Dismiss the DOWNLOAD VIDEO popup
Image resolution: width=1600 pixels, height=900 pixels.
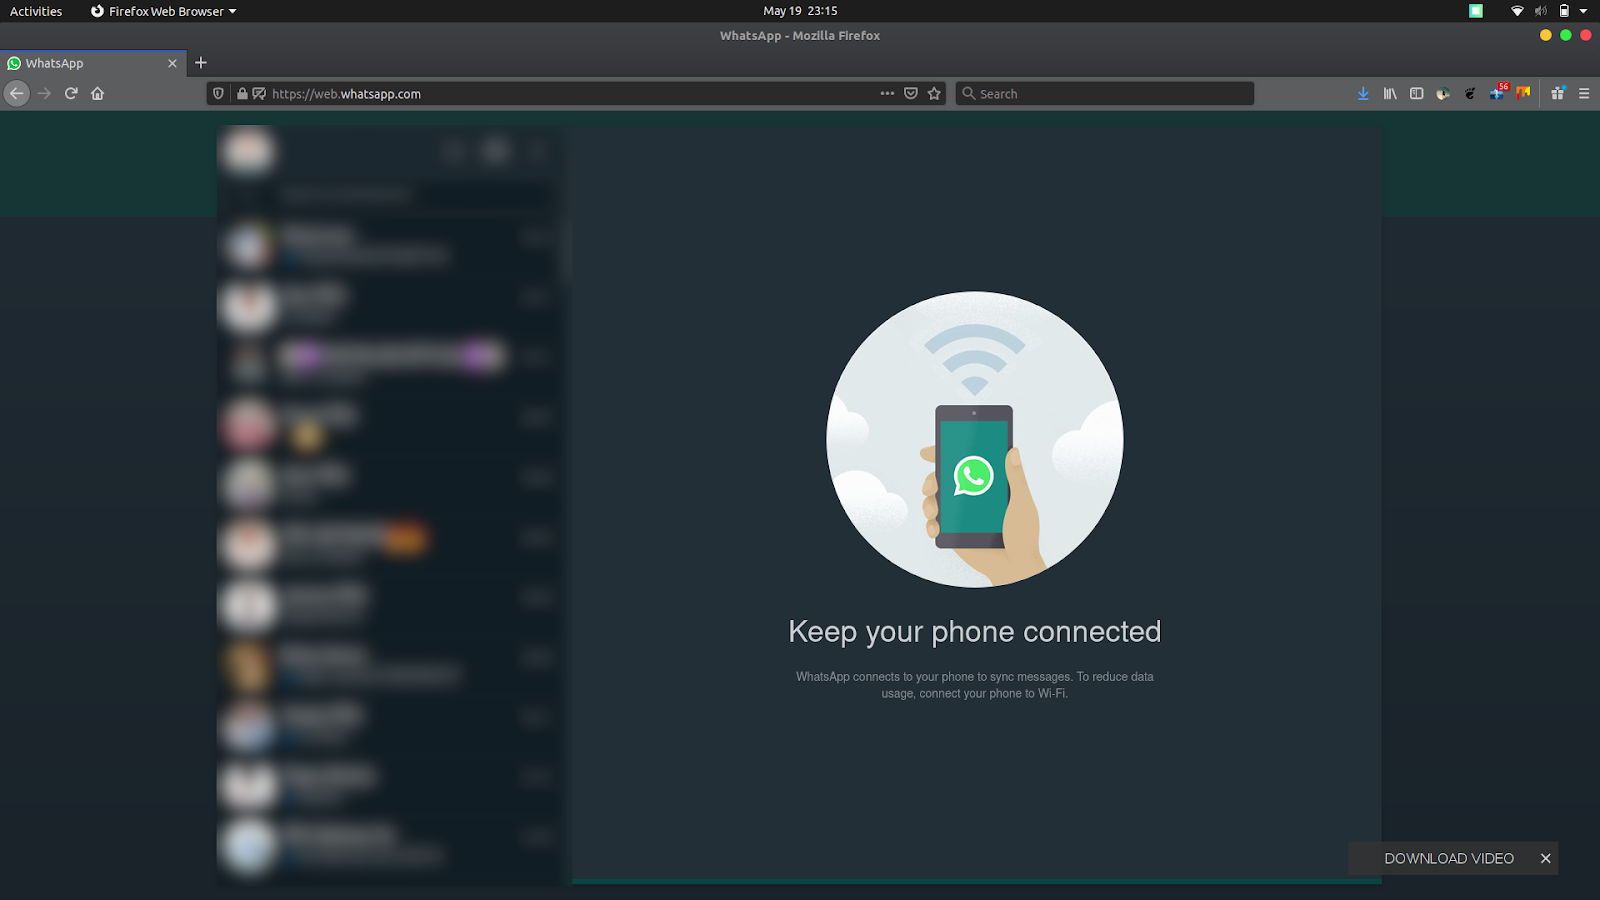[1546, 858]
